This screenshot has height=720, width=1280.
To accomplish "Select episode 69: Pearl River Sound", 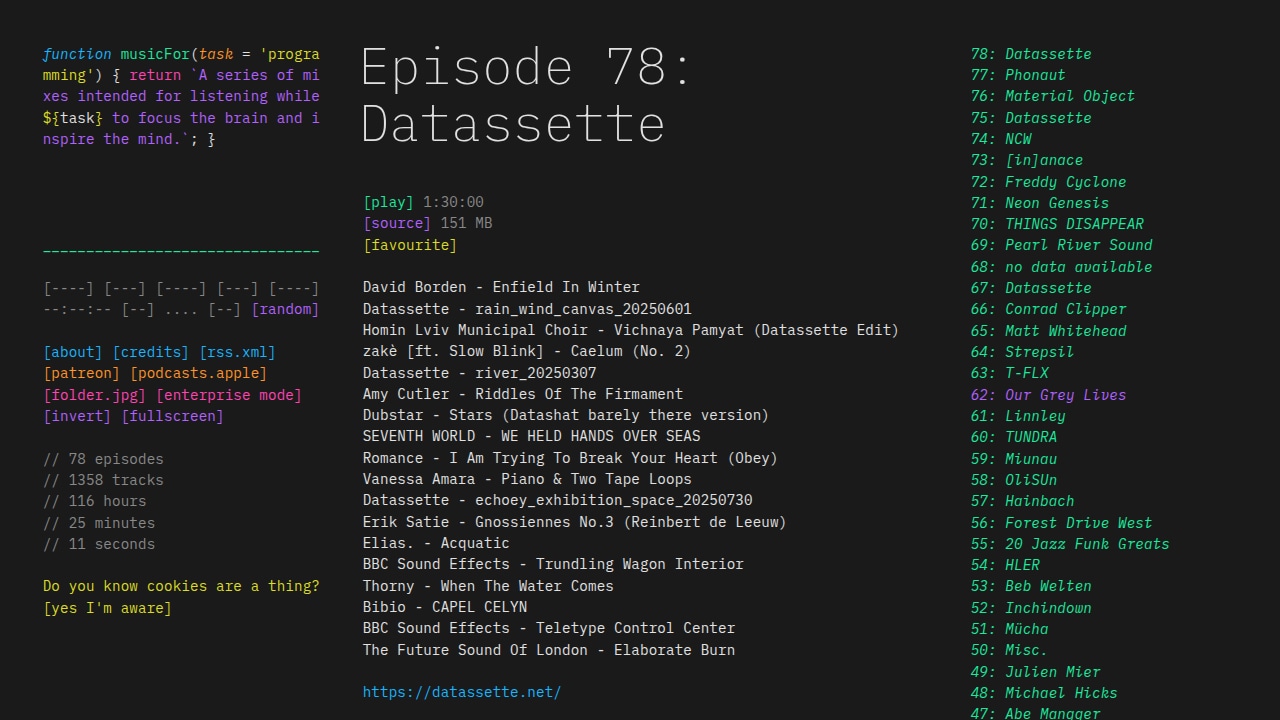I will tap(1061, 245).
